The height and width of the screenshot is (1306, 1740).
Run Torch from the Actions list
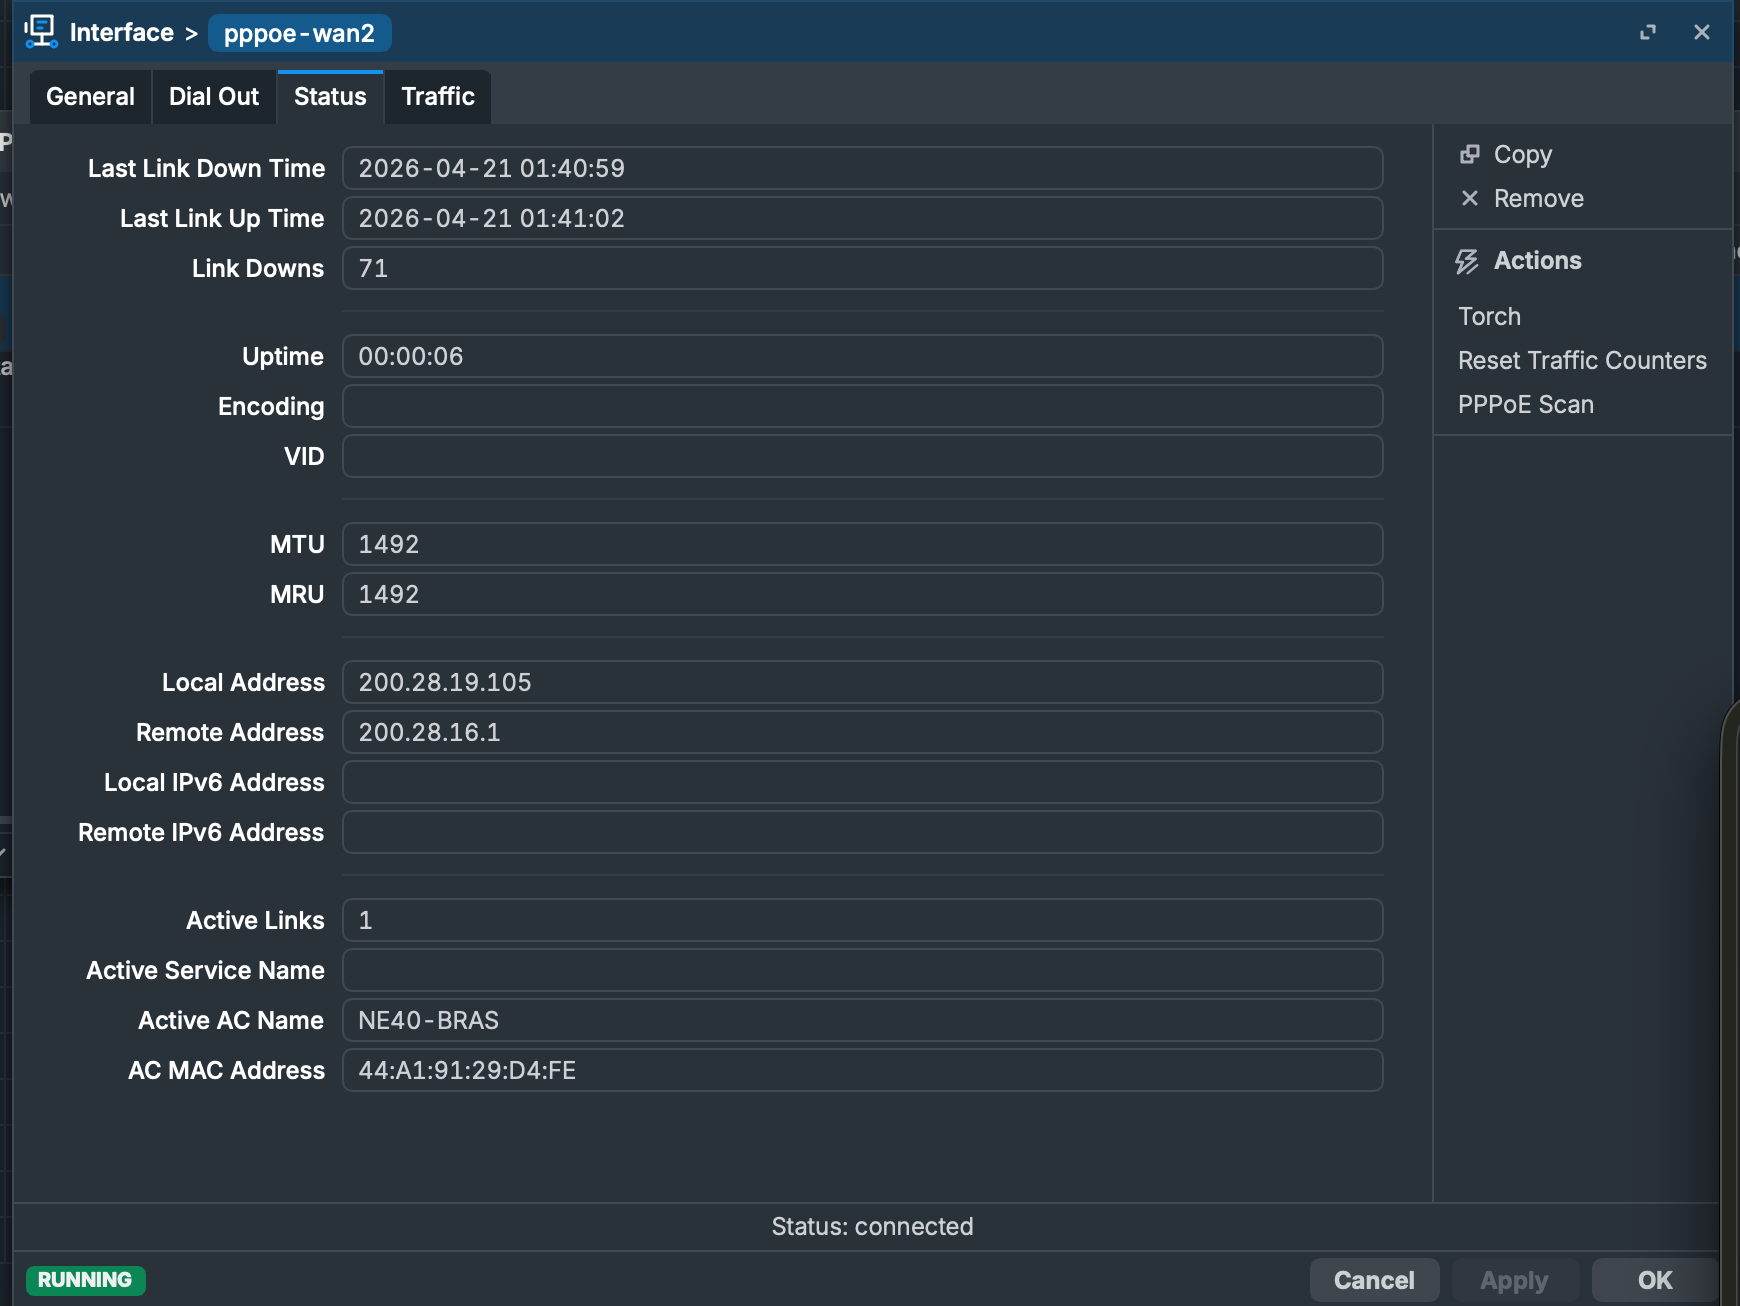point(1489,316)
